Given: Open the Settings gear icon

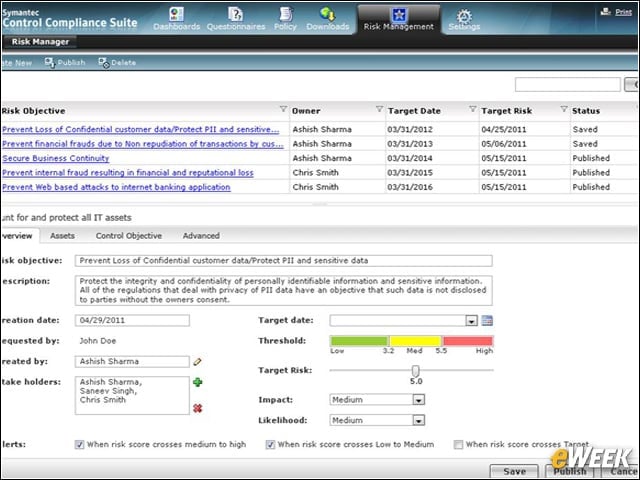Looking at the screenshot, I should (x=464, y=16).
